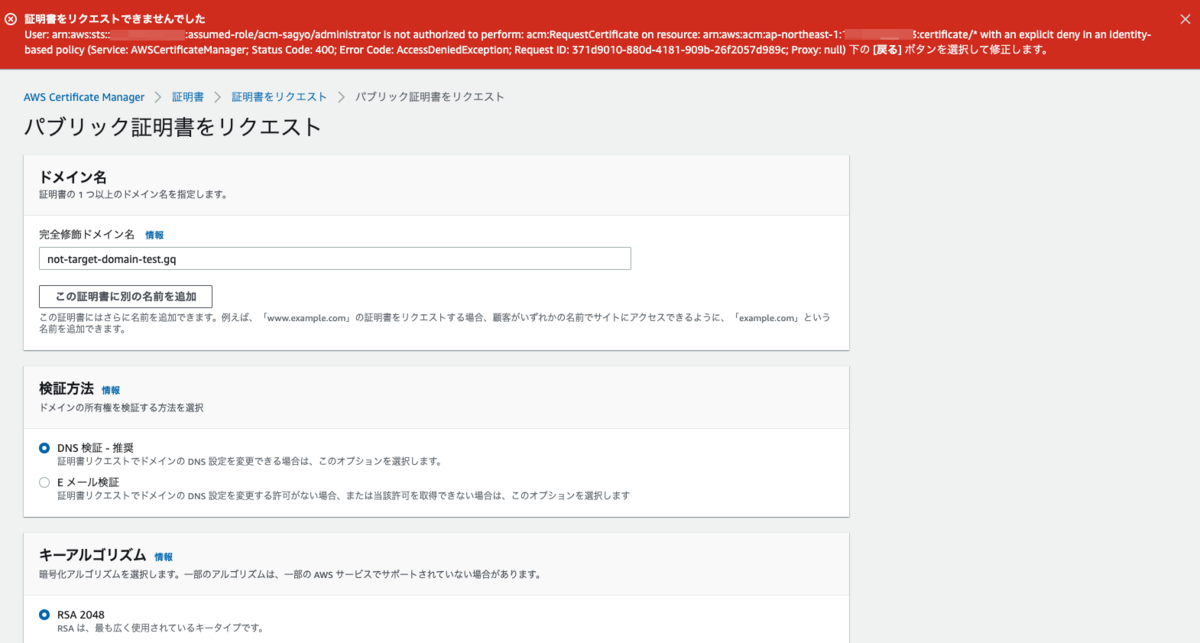Image resolution: width=1200 pixels, height=643 pixels.
Task: Select RSA 2048 radio button
Action: 44,614
